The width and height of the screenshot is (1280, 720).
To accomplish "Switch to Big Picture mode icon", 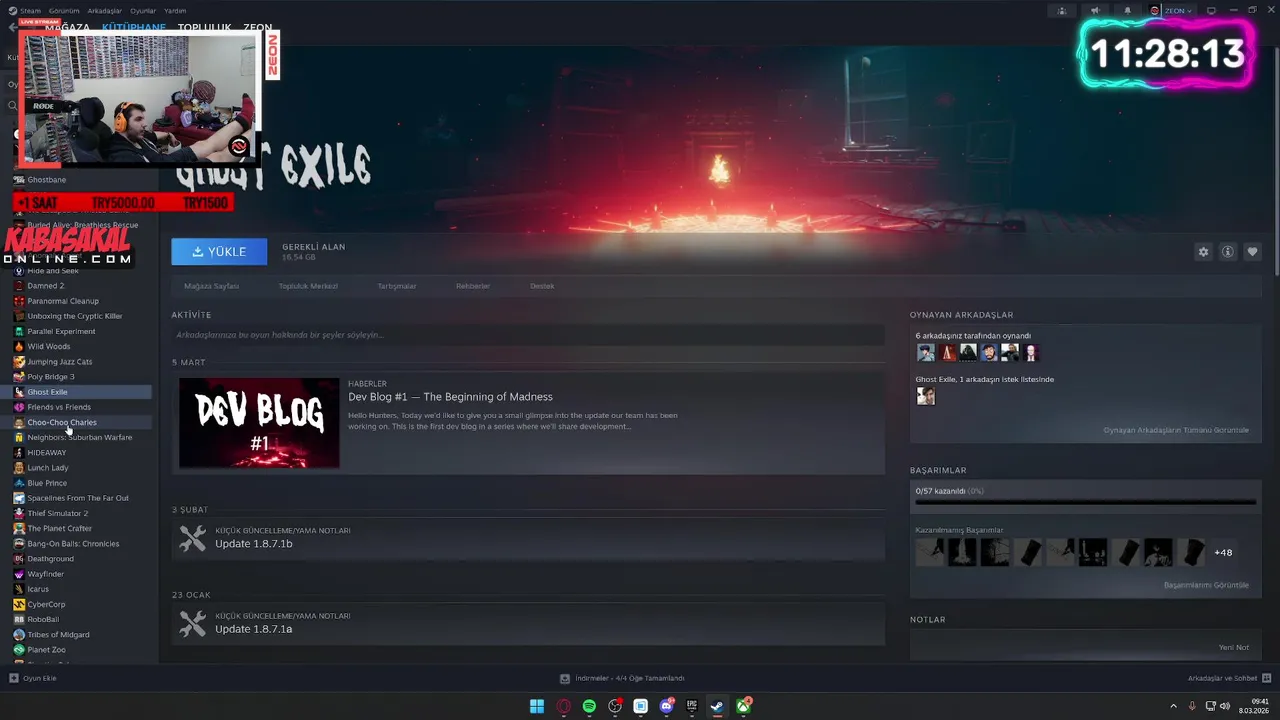I will click(1211, 10).
